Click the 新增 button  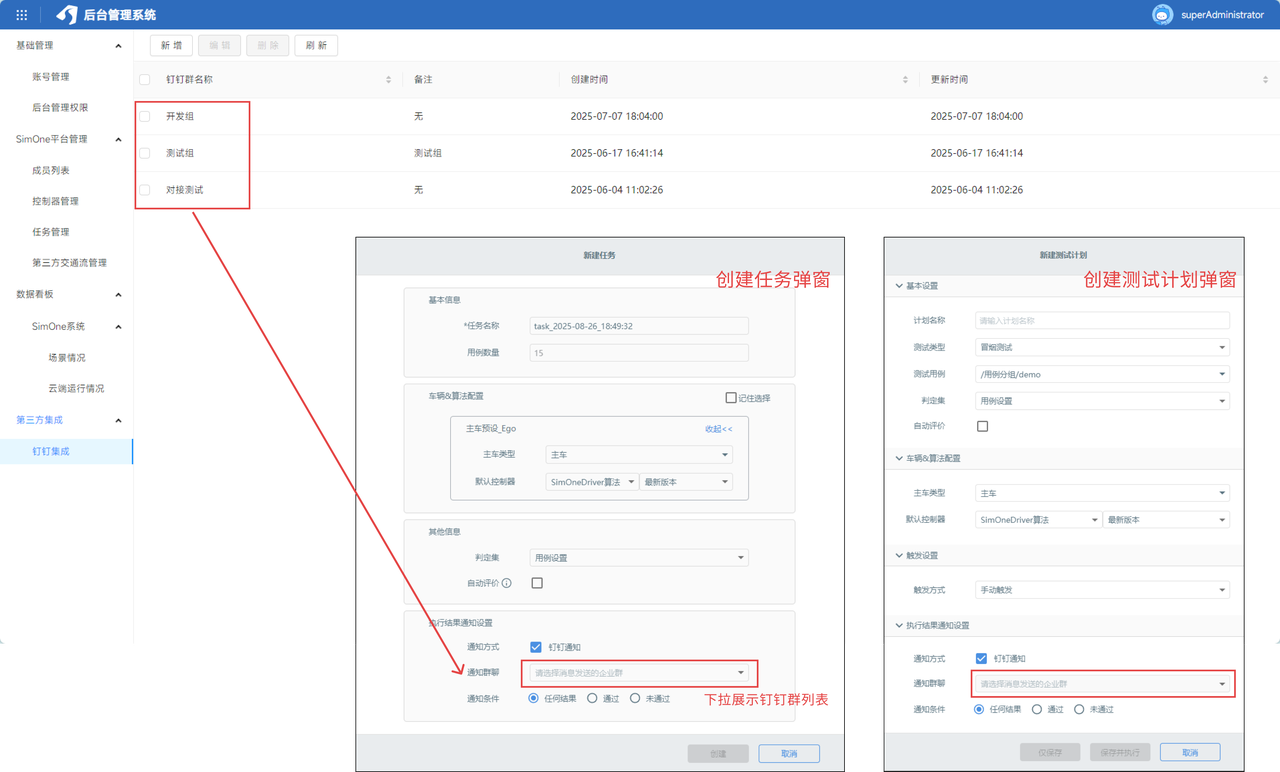(x=171, y=46)
